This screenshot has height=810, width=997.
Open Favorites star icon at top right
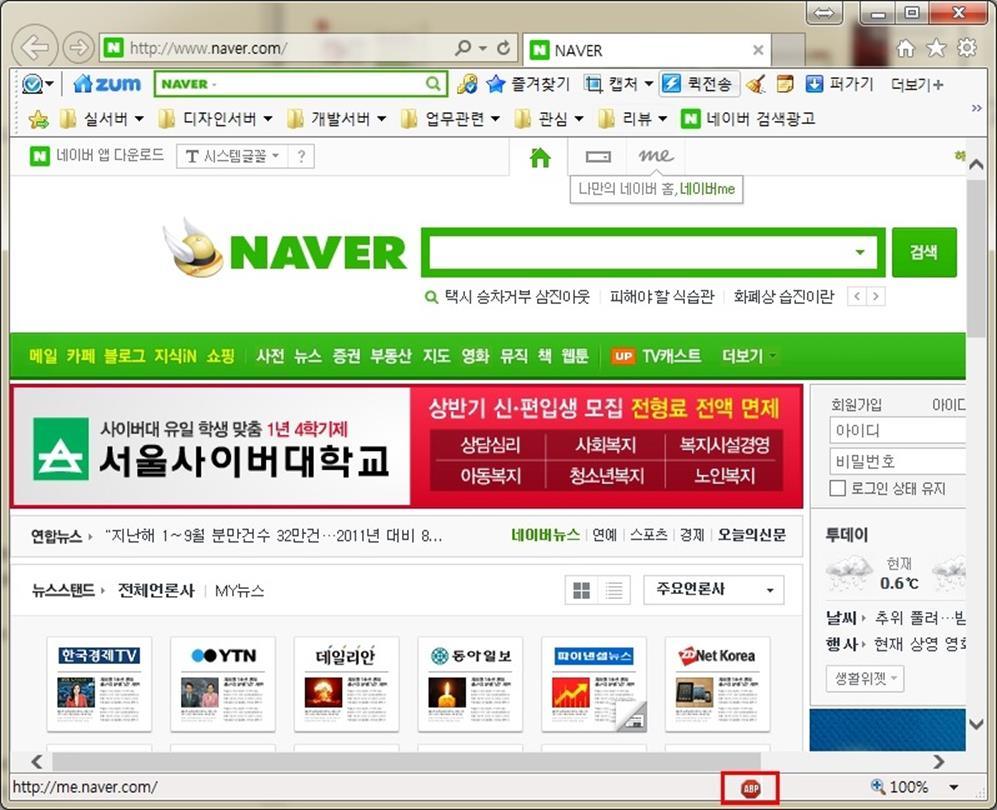click(936, 48)
